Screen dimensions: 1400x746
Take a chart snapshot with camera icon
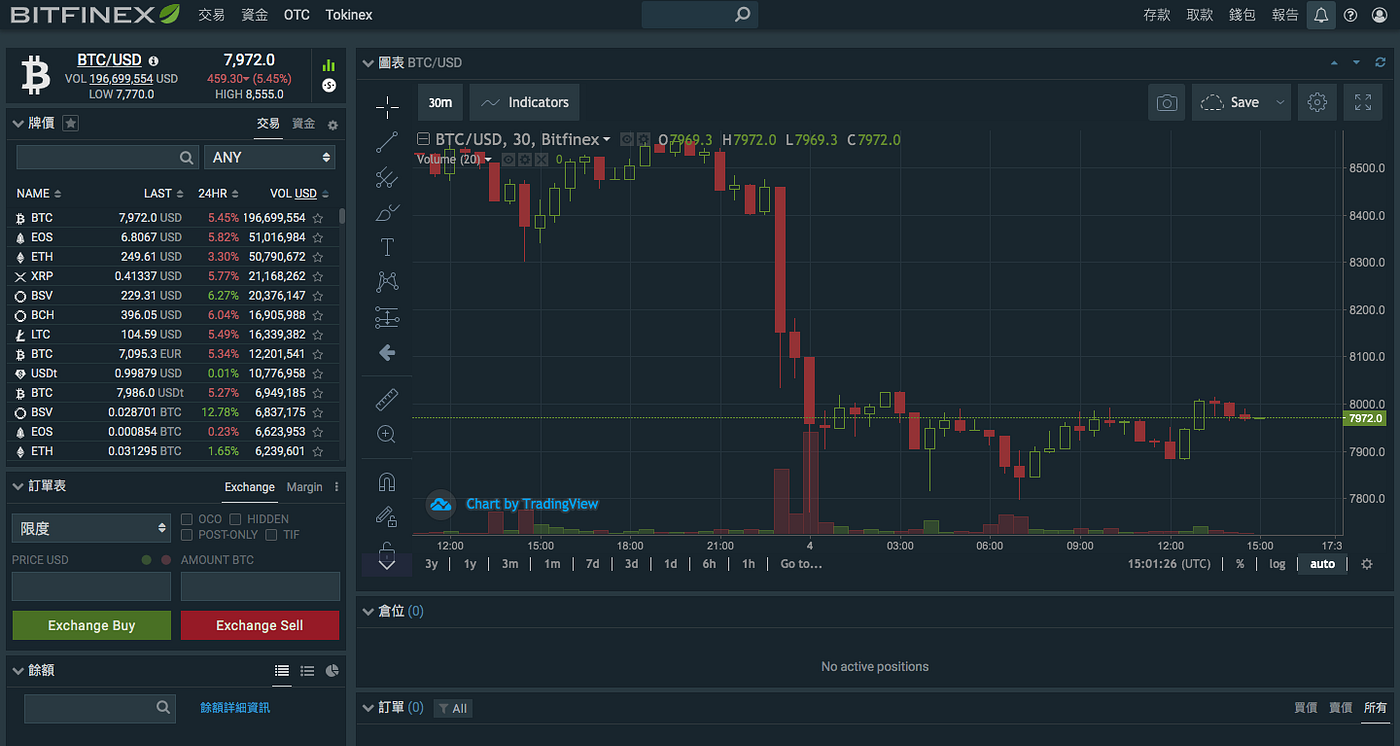[x=1166, y=102]
